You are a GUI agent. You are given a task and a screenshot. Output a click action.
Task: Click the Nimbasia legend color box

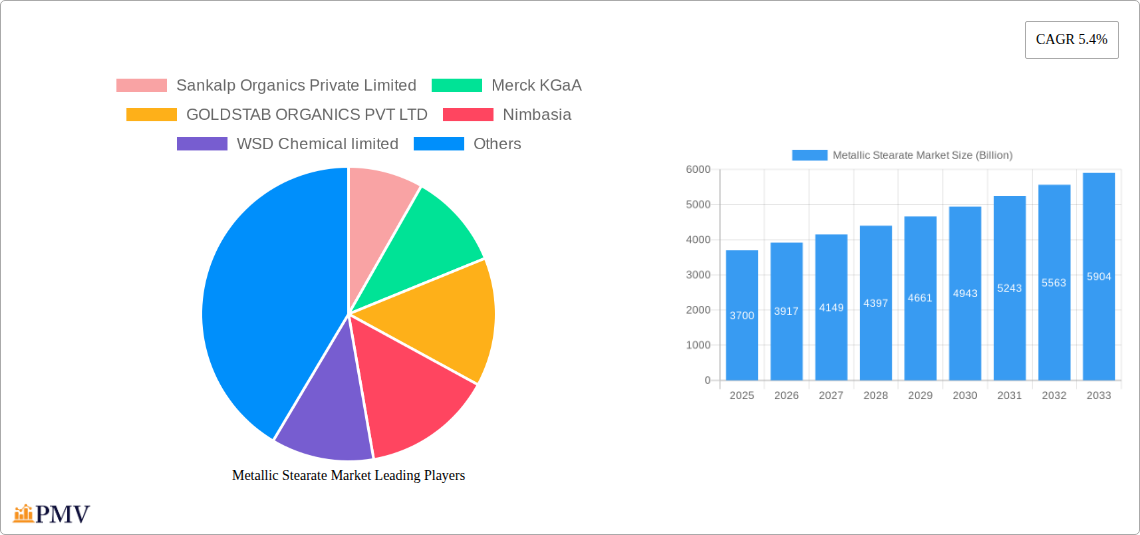click(468, 115)
